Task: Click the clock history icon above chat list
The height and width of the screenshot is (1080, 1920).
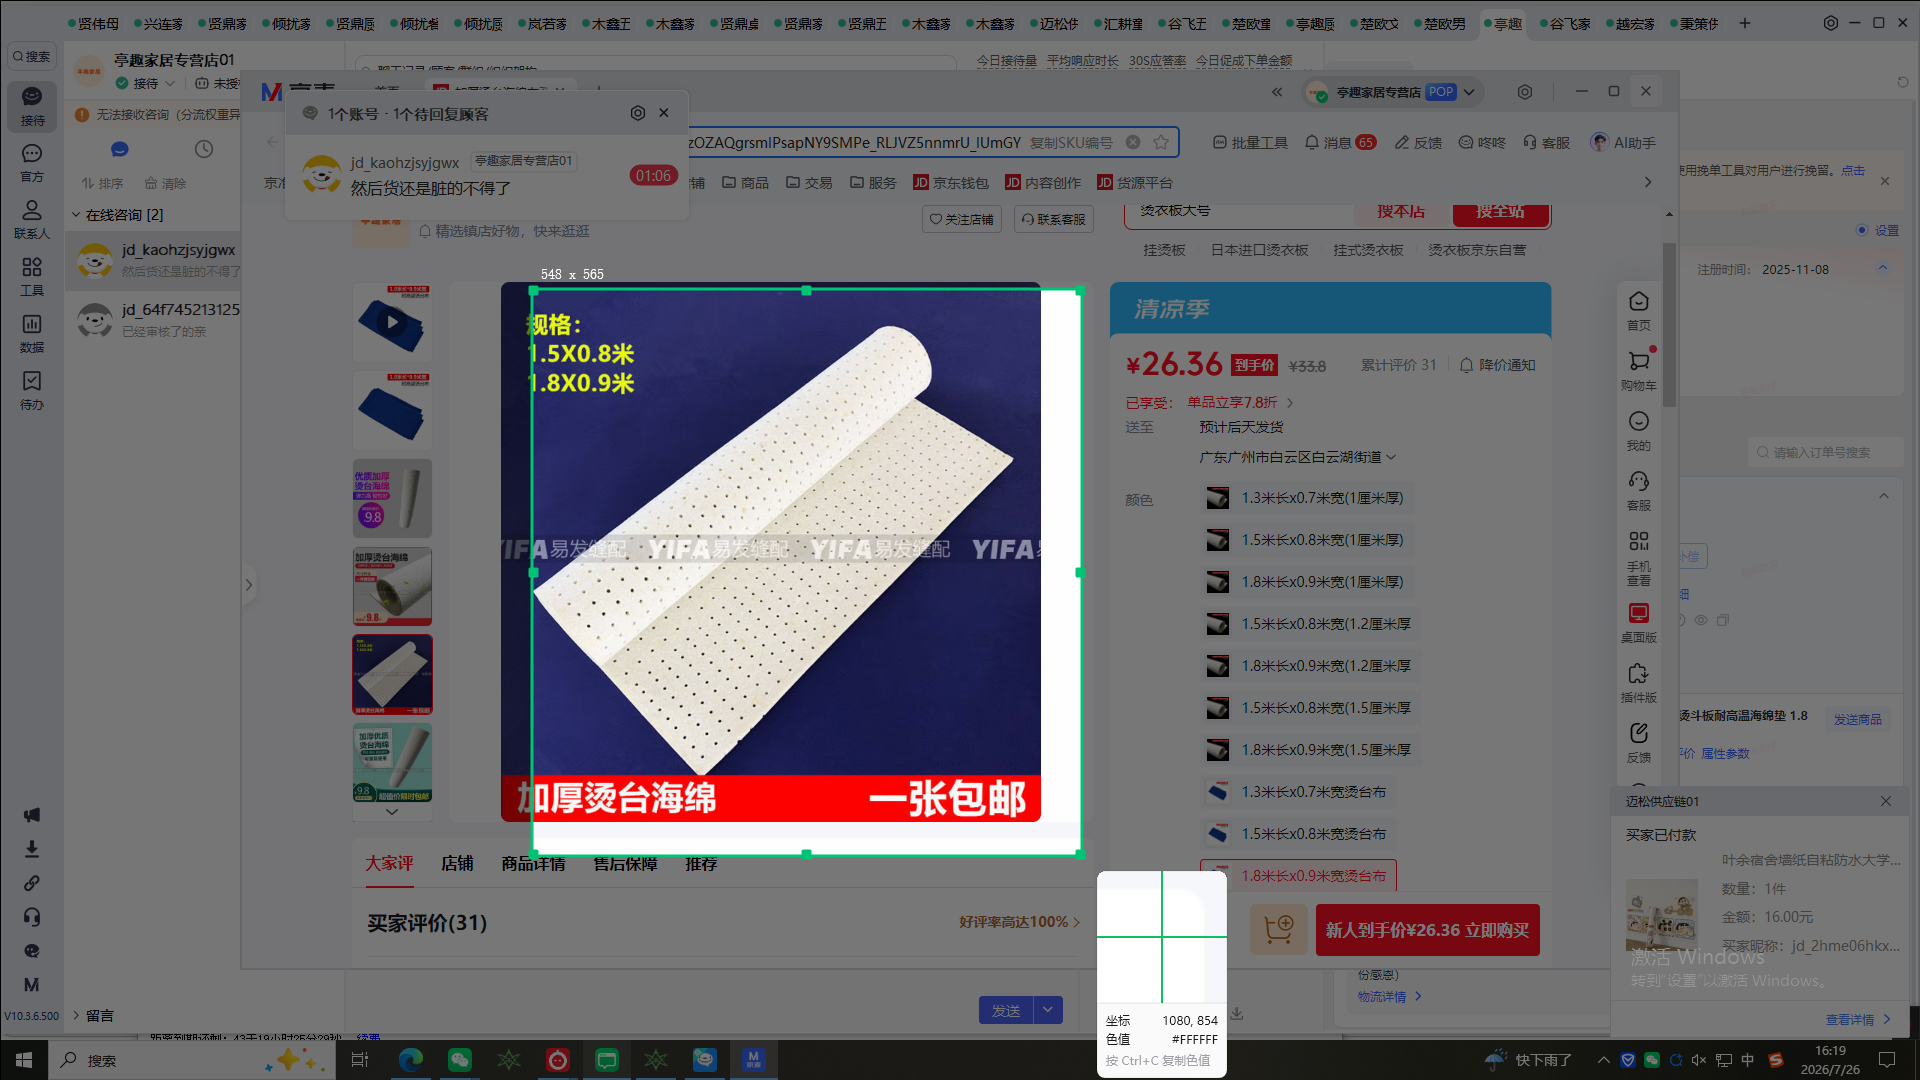Action: 204,149
